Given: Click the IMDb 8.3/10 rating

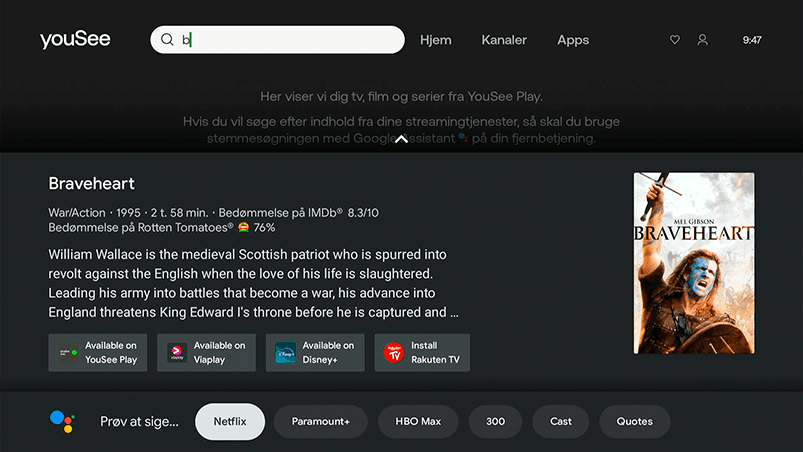Looking at the screenshot, I should pyautogui.click(x=299, y=212).
